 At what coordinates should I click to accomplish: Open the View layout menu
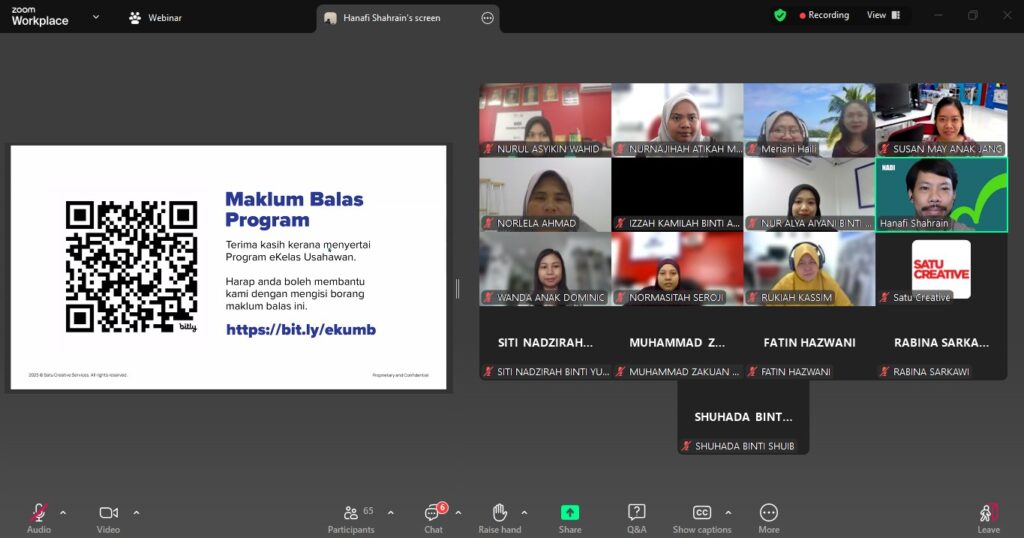click(884, 15)
